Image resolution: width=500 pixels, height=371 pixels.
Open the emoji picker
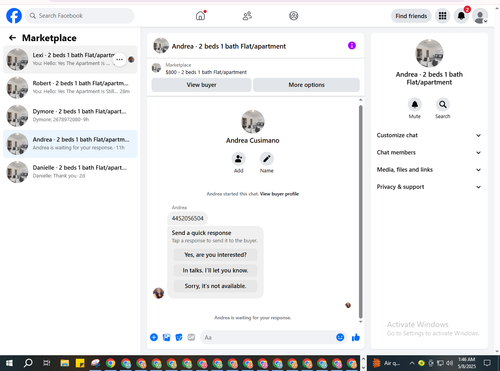[x=340, y=337]
